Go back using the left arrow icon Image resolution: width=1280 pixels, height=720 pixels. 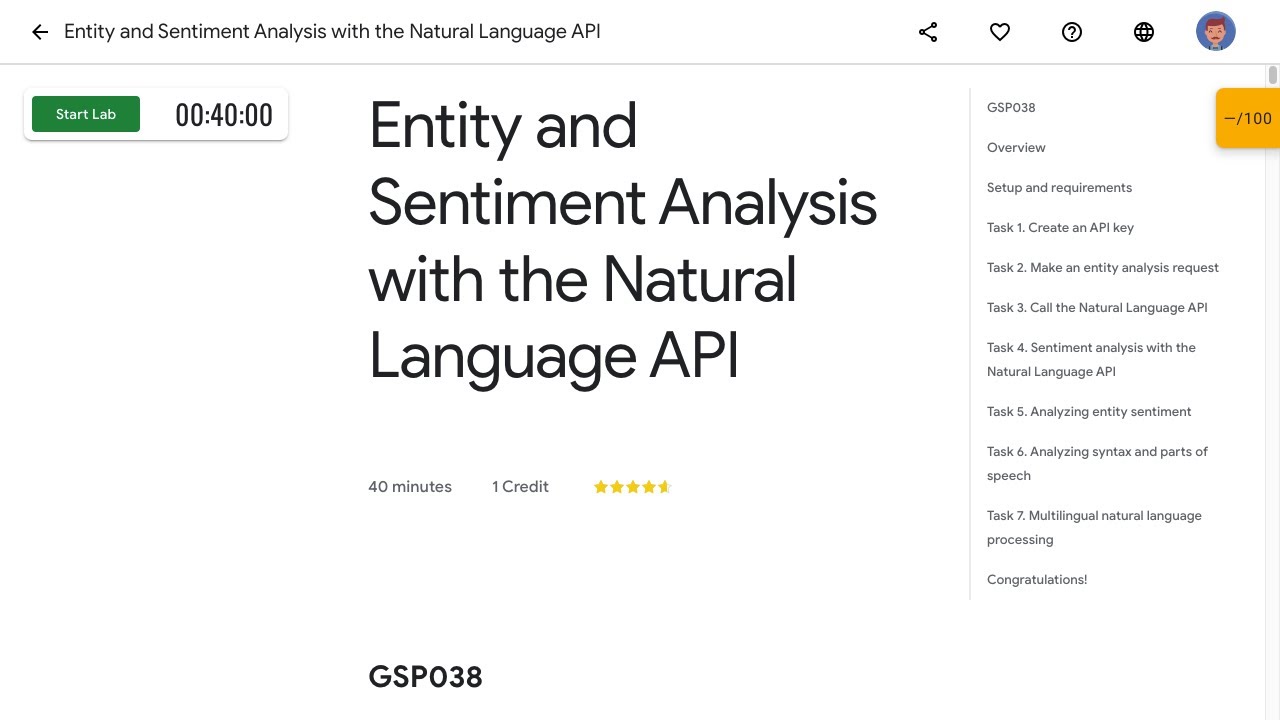40,32
